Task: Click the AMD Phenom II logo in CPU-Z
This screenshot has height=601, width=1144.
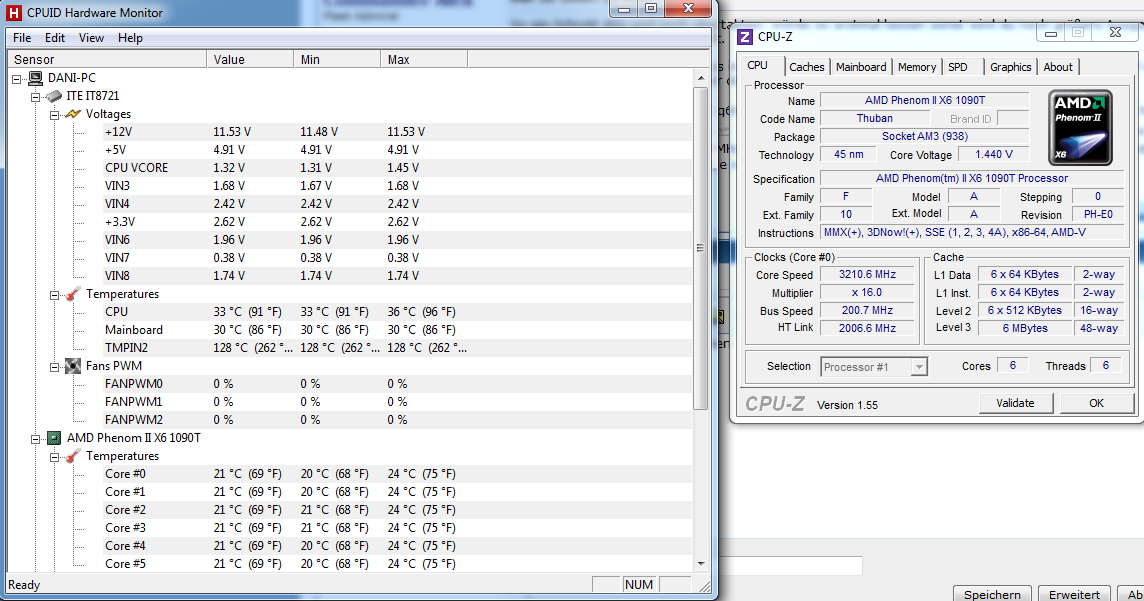Action: click(1080, 128)
